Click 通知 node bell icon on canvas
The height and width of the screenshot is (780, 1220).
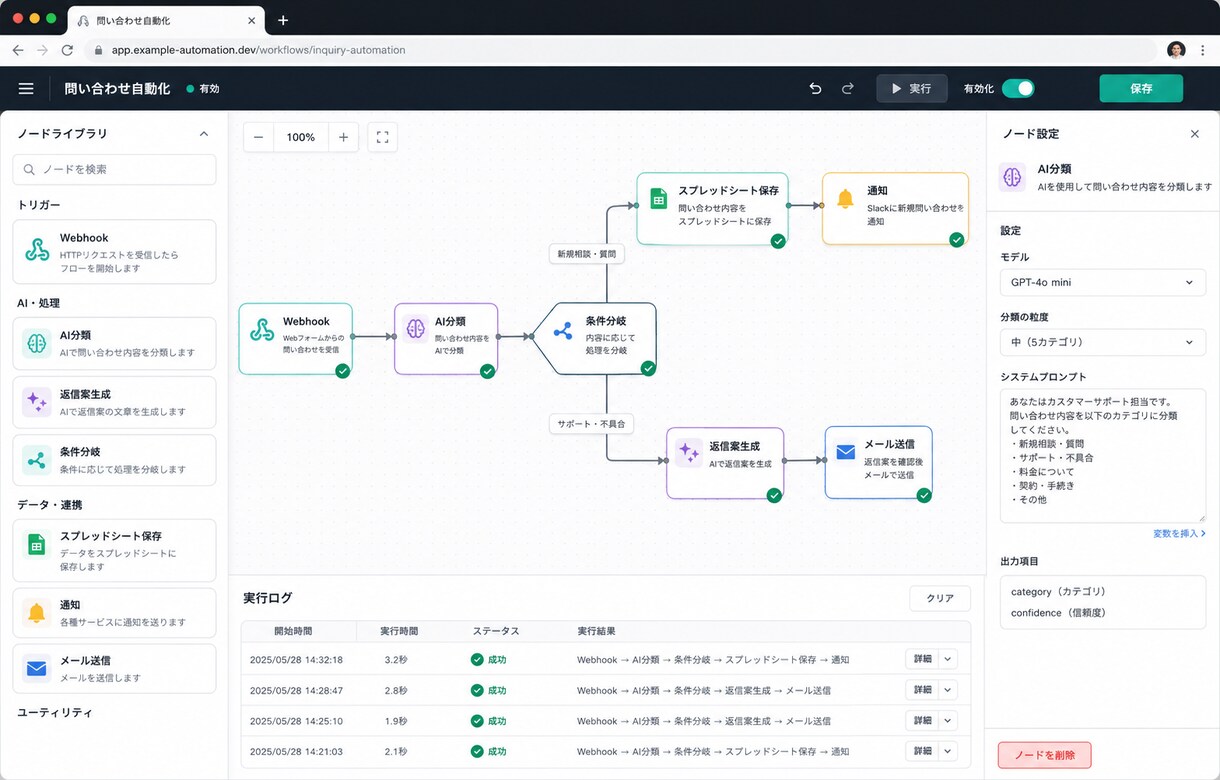tap(845, 198)
